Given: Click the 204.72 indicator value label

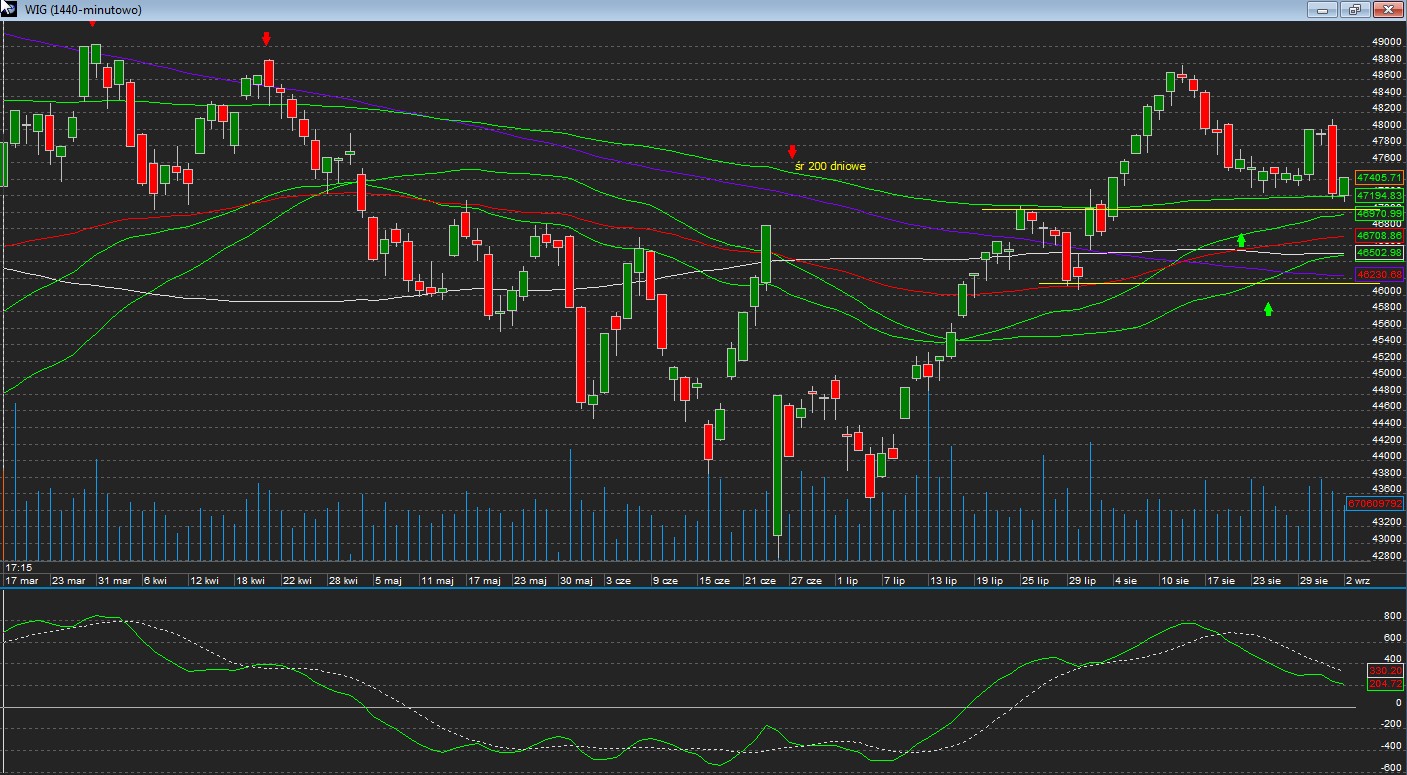Looking at the screenshot, I should (1384, 683).
